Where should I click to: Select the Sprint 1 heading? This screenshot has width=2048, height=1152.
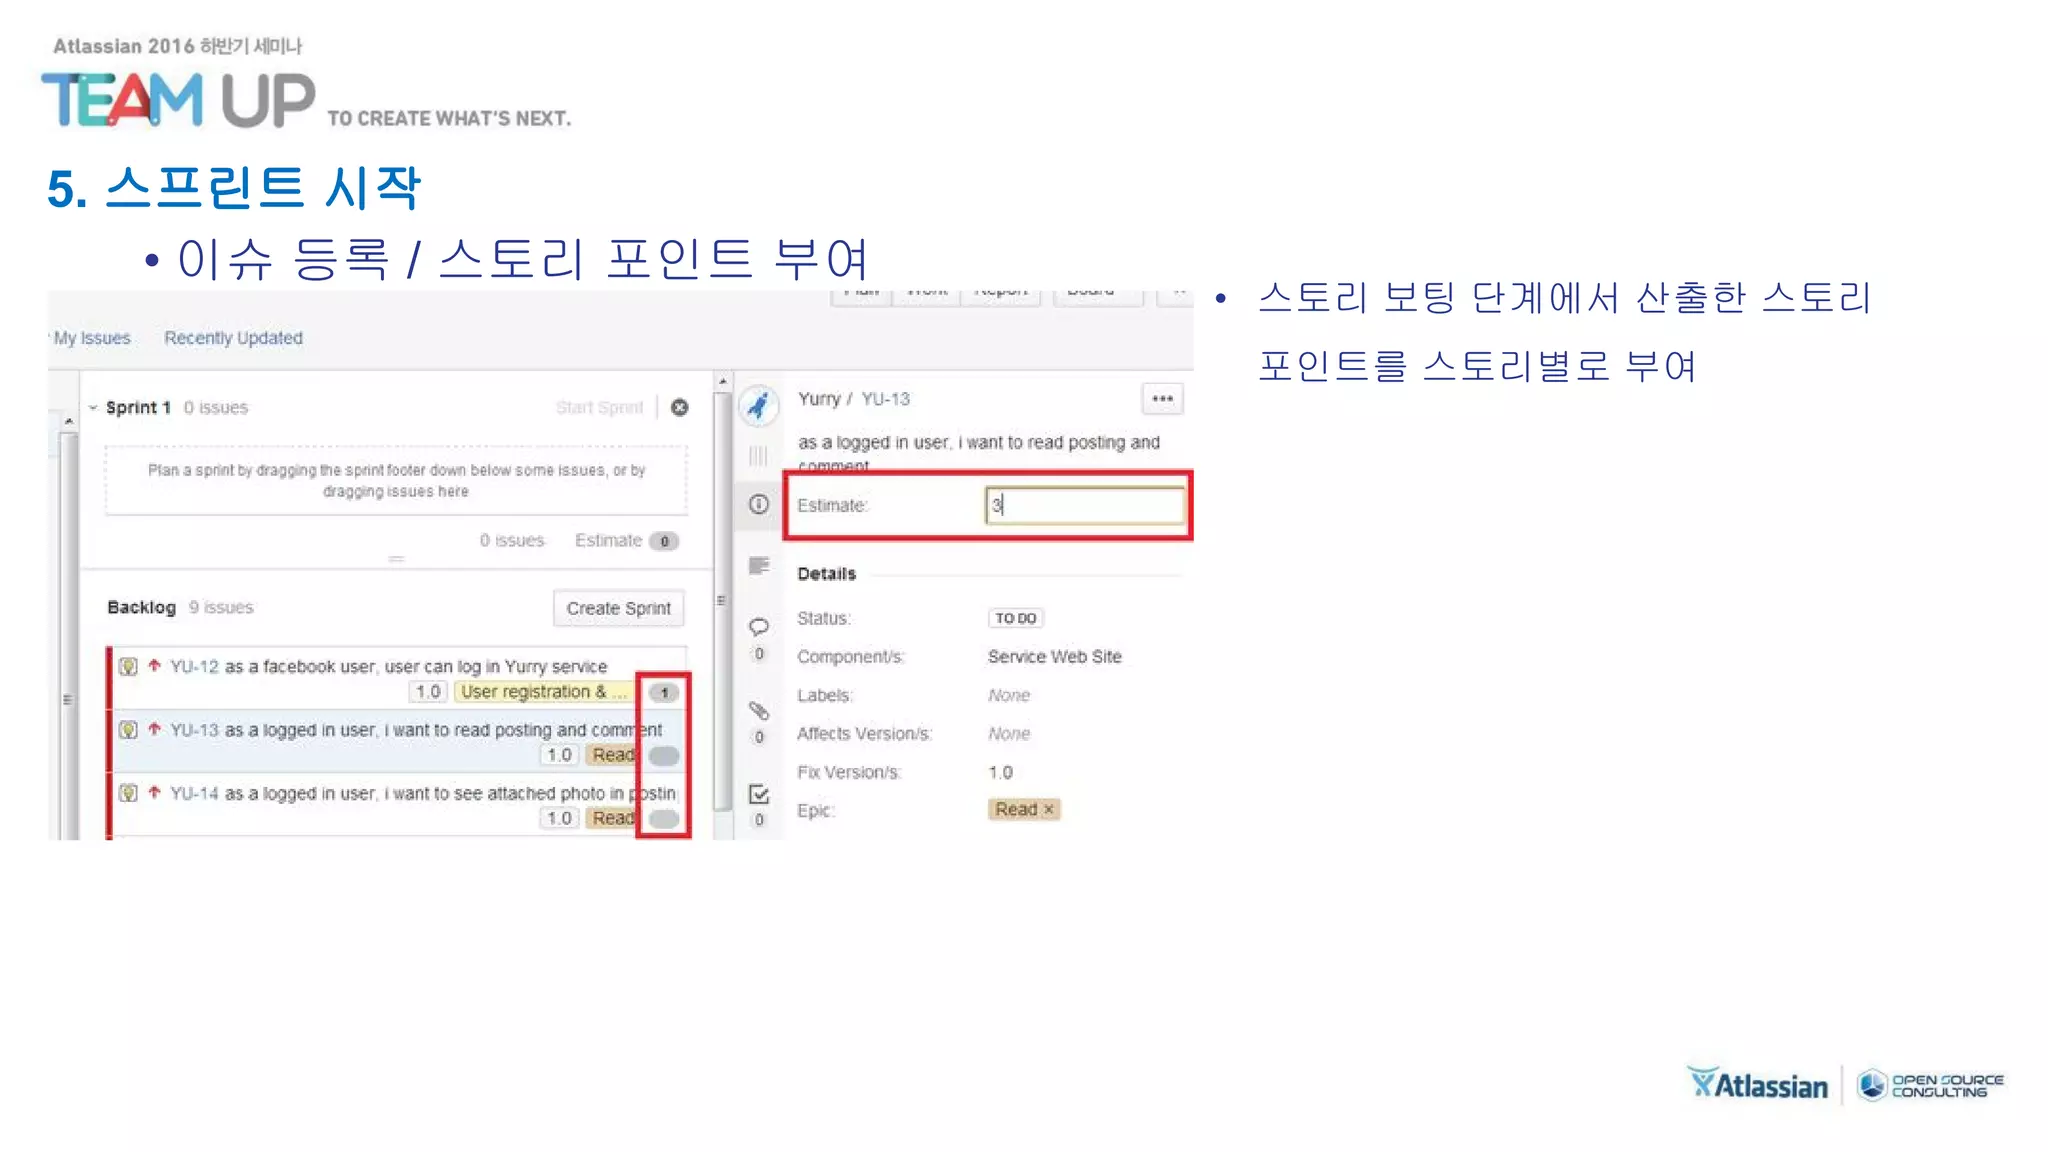coord(138,407)
